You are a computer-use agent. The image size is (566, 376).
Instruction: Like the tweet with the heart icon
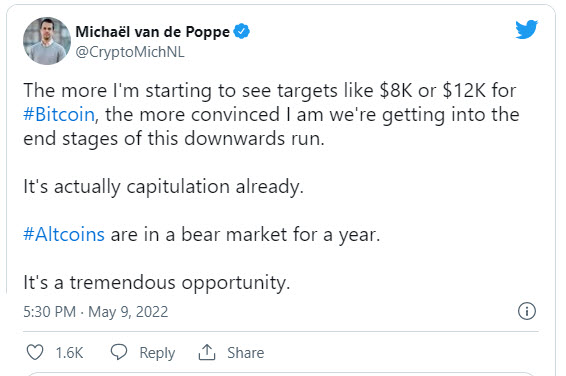(x=35, y=352)
